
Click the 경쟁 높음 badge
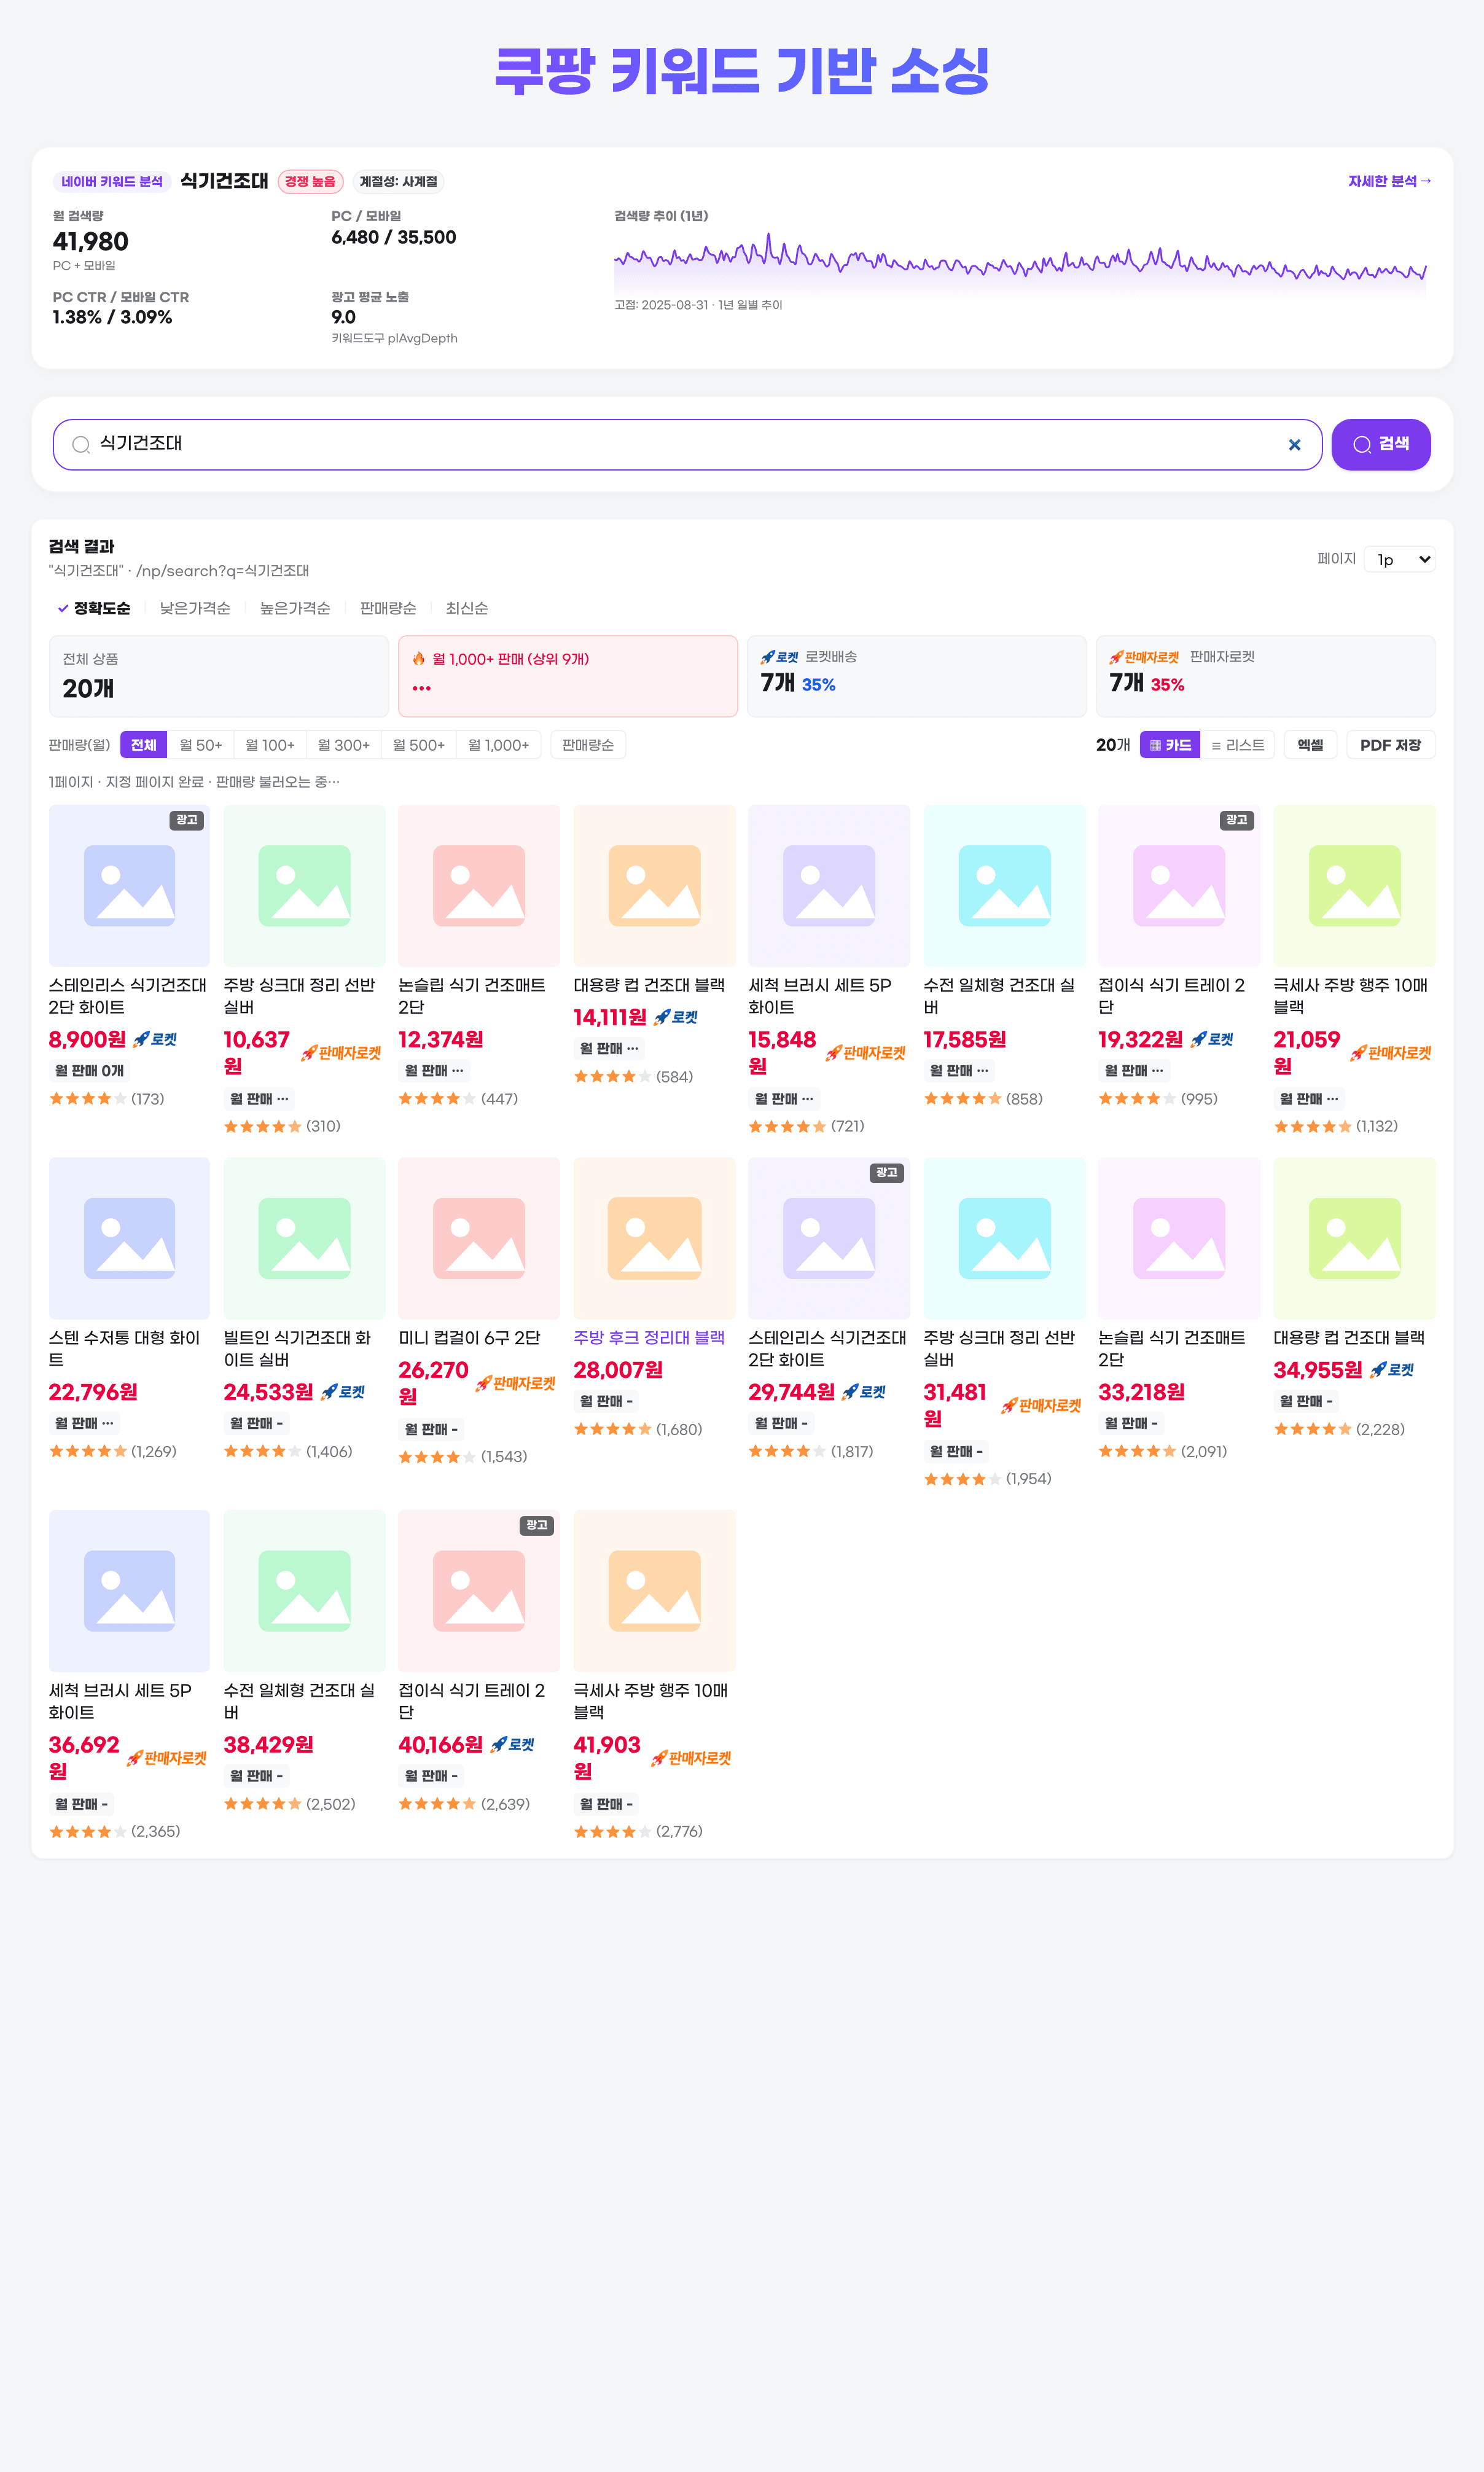tap(310, 181)
